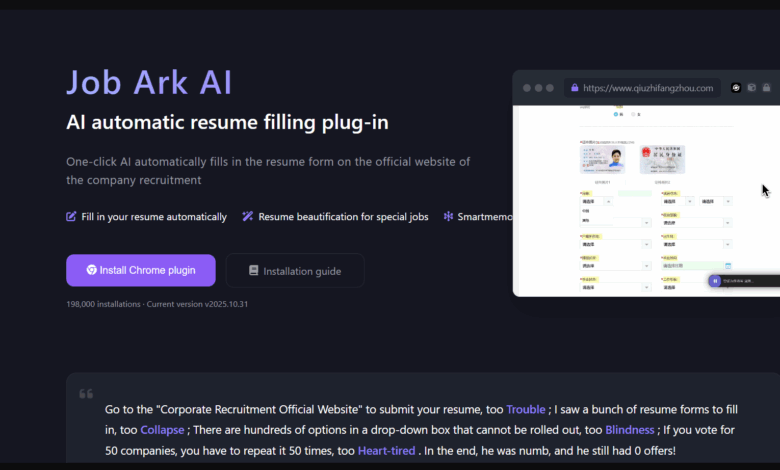Click the Job Ark AI heading
Viewport: 780px width, 470px height.
tap(149, 82)
